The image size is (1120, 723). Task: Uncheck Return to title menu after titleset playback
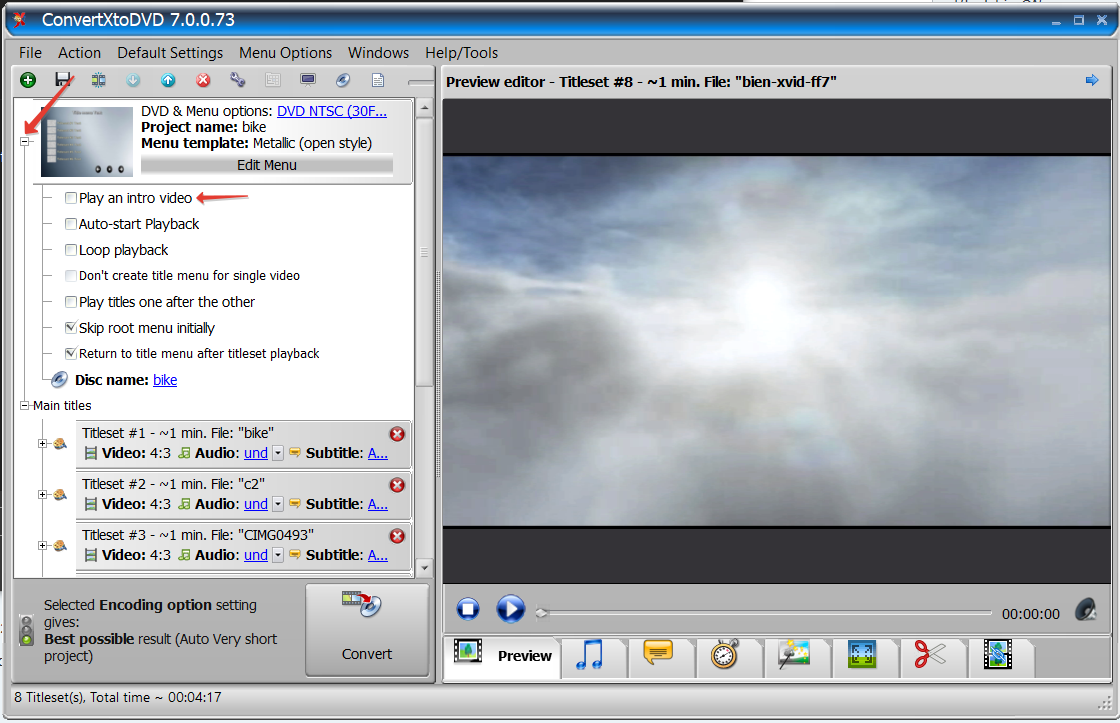(71, 354)
